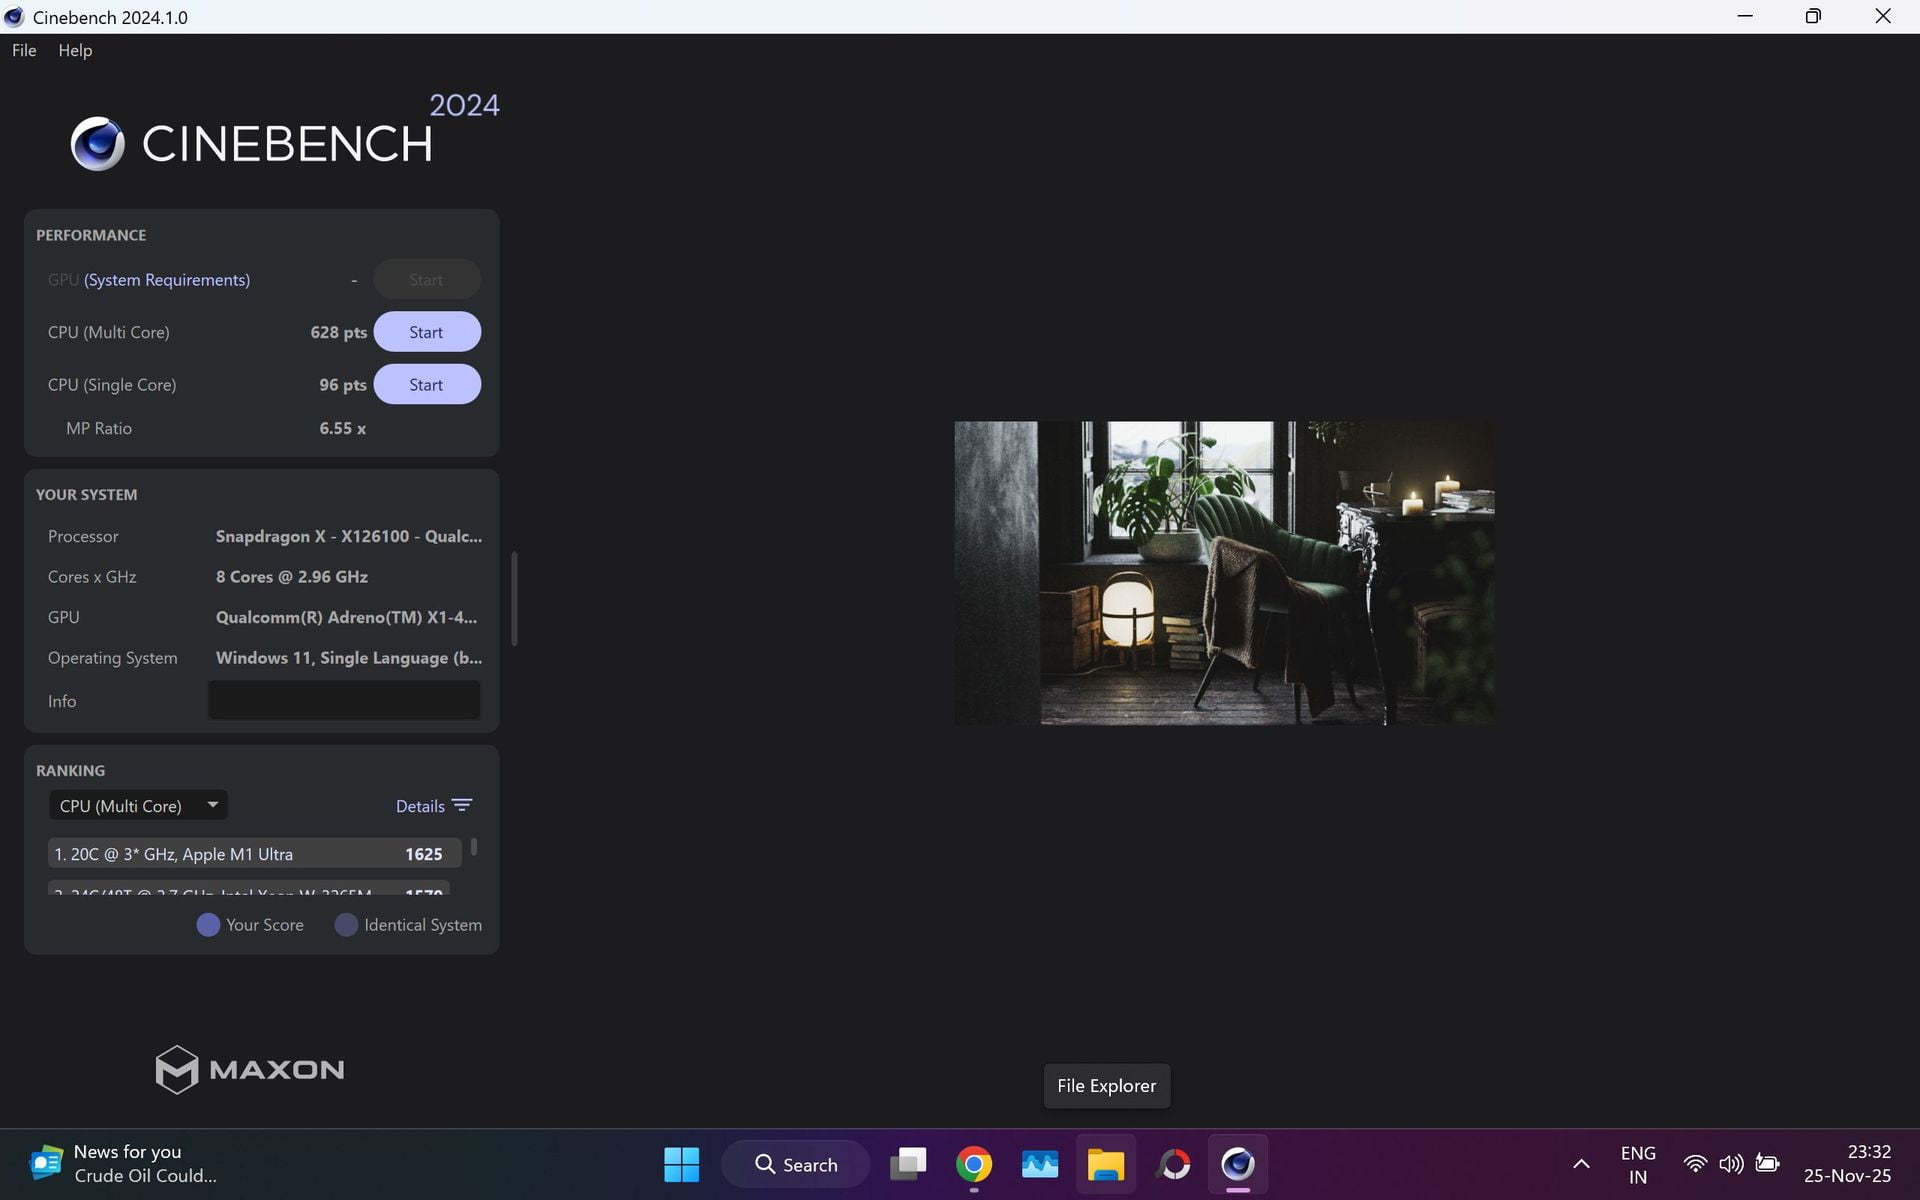Click the 1625 score in ranking

coord(424,854)
